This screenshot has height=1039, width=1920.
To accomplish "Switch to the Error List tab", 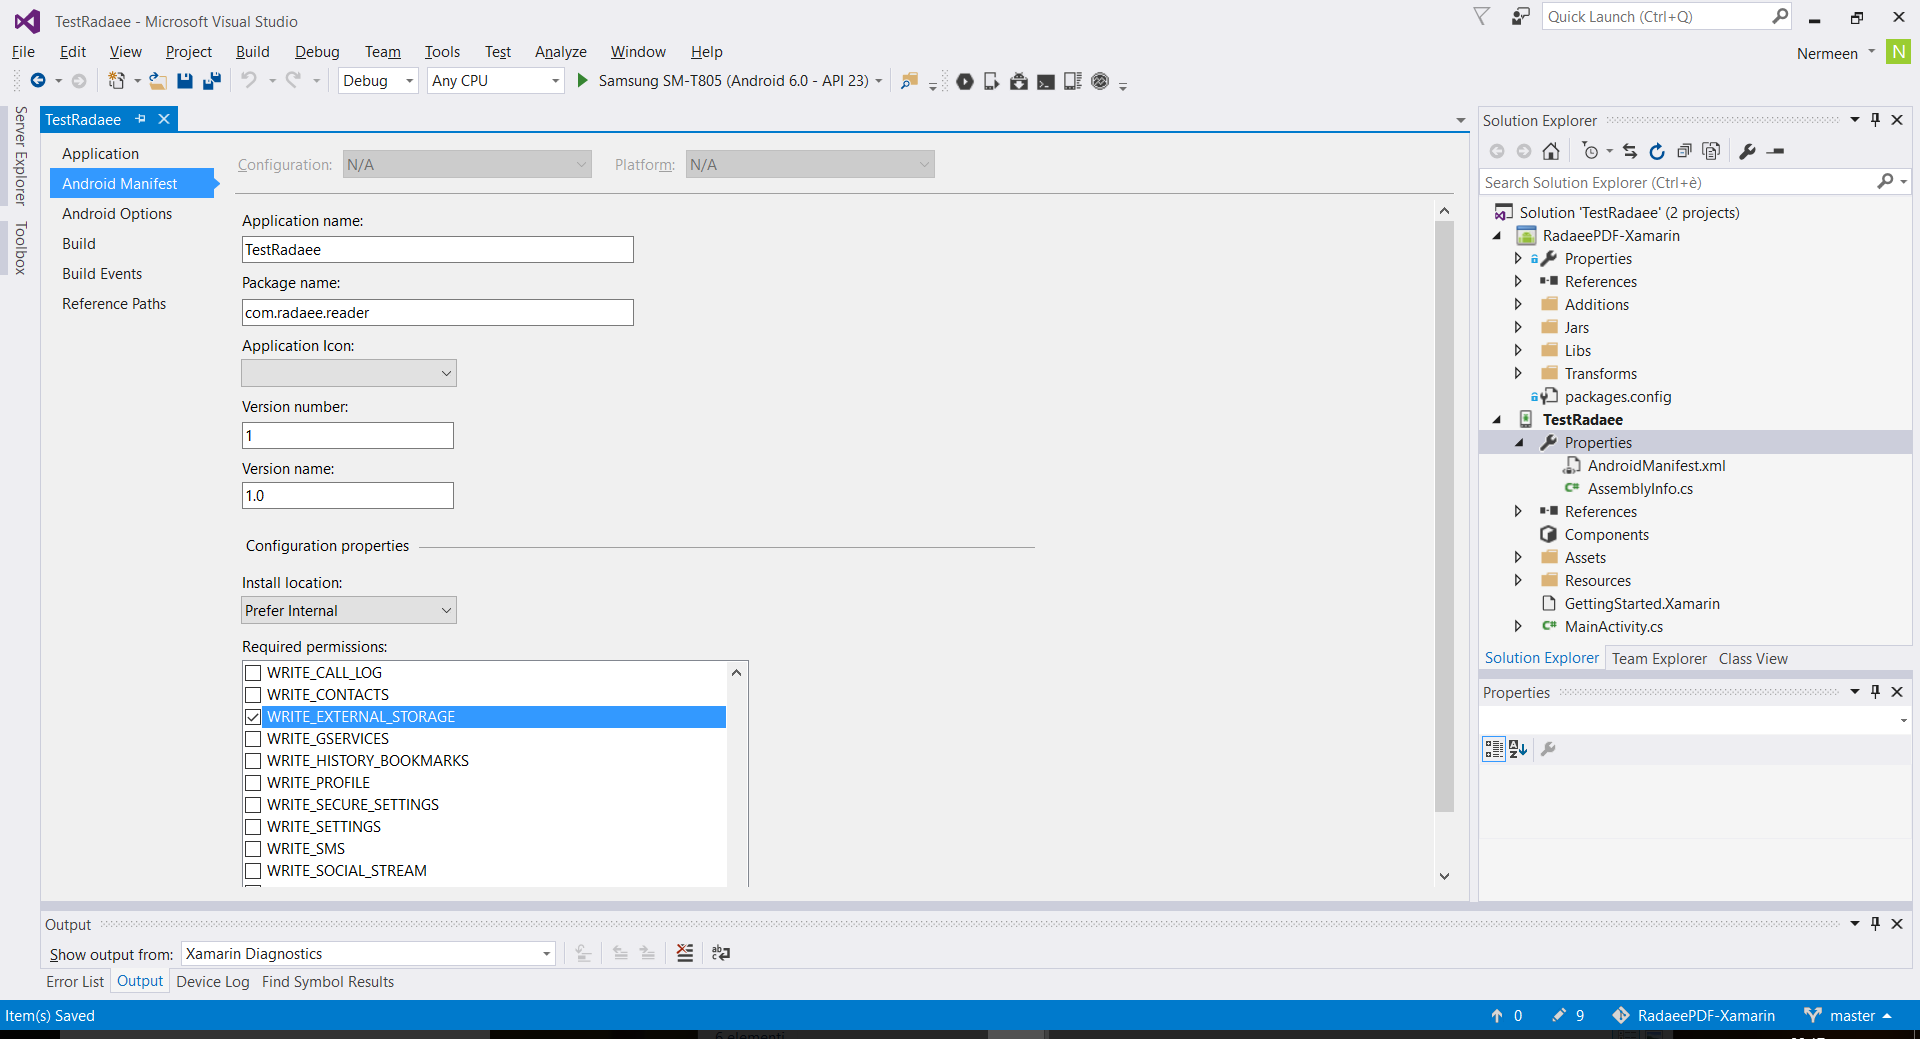I will point(75,982).
